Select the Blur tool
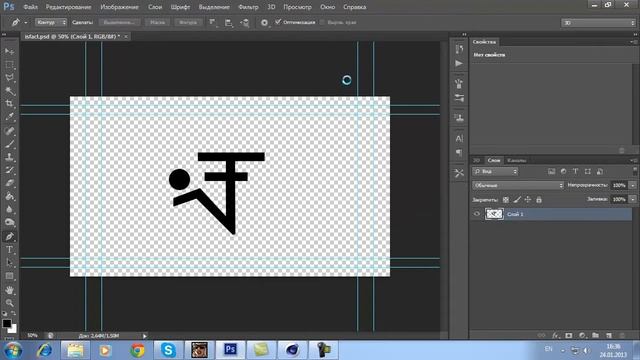This screenshot has width=640, height=360. pos(9,209)
